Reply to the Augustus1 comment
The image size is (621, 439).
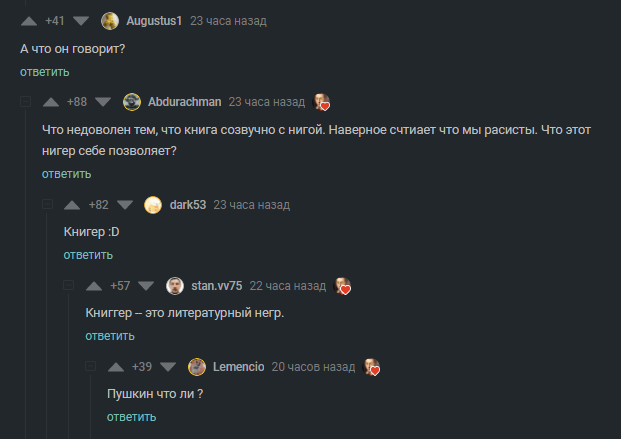tap(44, 72)
